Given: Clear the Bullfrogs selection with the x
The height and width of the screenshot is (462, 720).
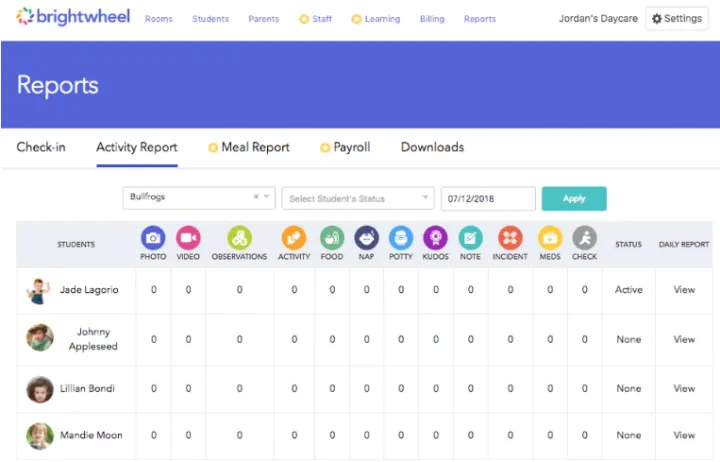Looking at the screenshot, I should pyautogui.click(x=256, y=198).
